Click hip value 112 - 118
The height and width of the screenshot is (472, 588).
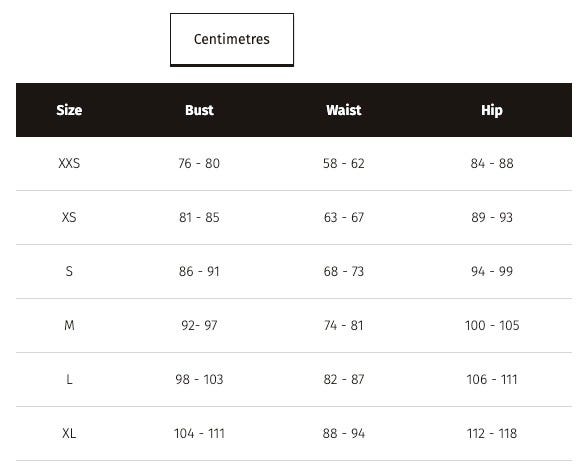[x=492, y=433]
